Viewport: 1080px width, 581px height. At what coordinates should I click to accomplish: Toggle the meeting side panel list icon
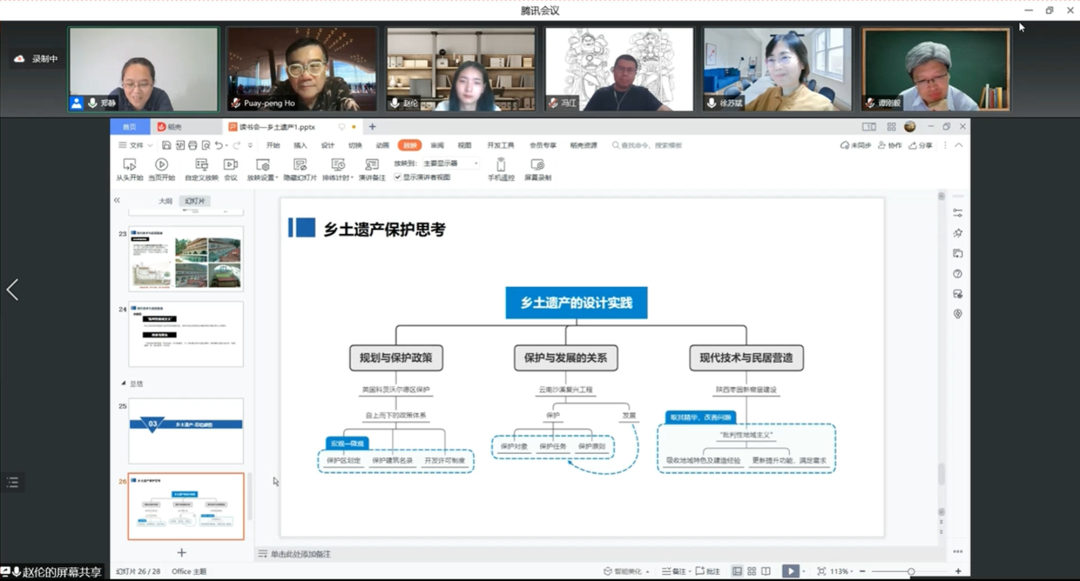coord(12,482)
